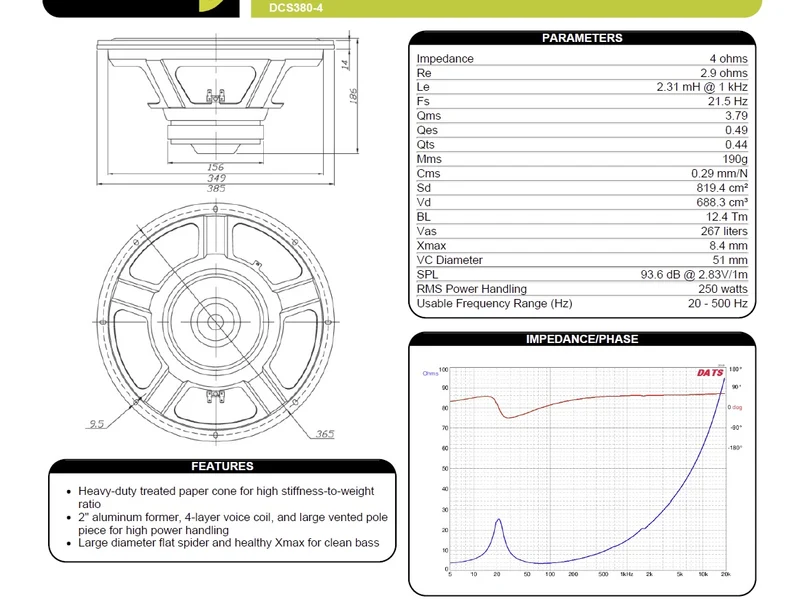Click the FEATURES section header
800x607 pixels.
pos(222,466)
